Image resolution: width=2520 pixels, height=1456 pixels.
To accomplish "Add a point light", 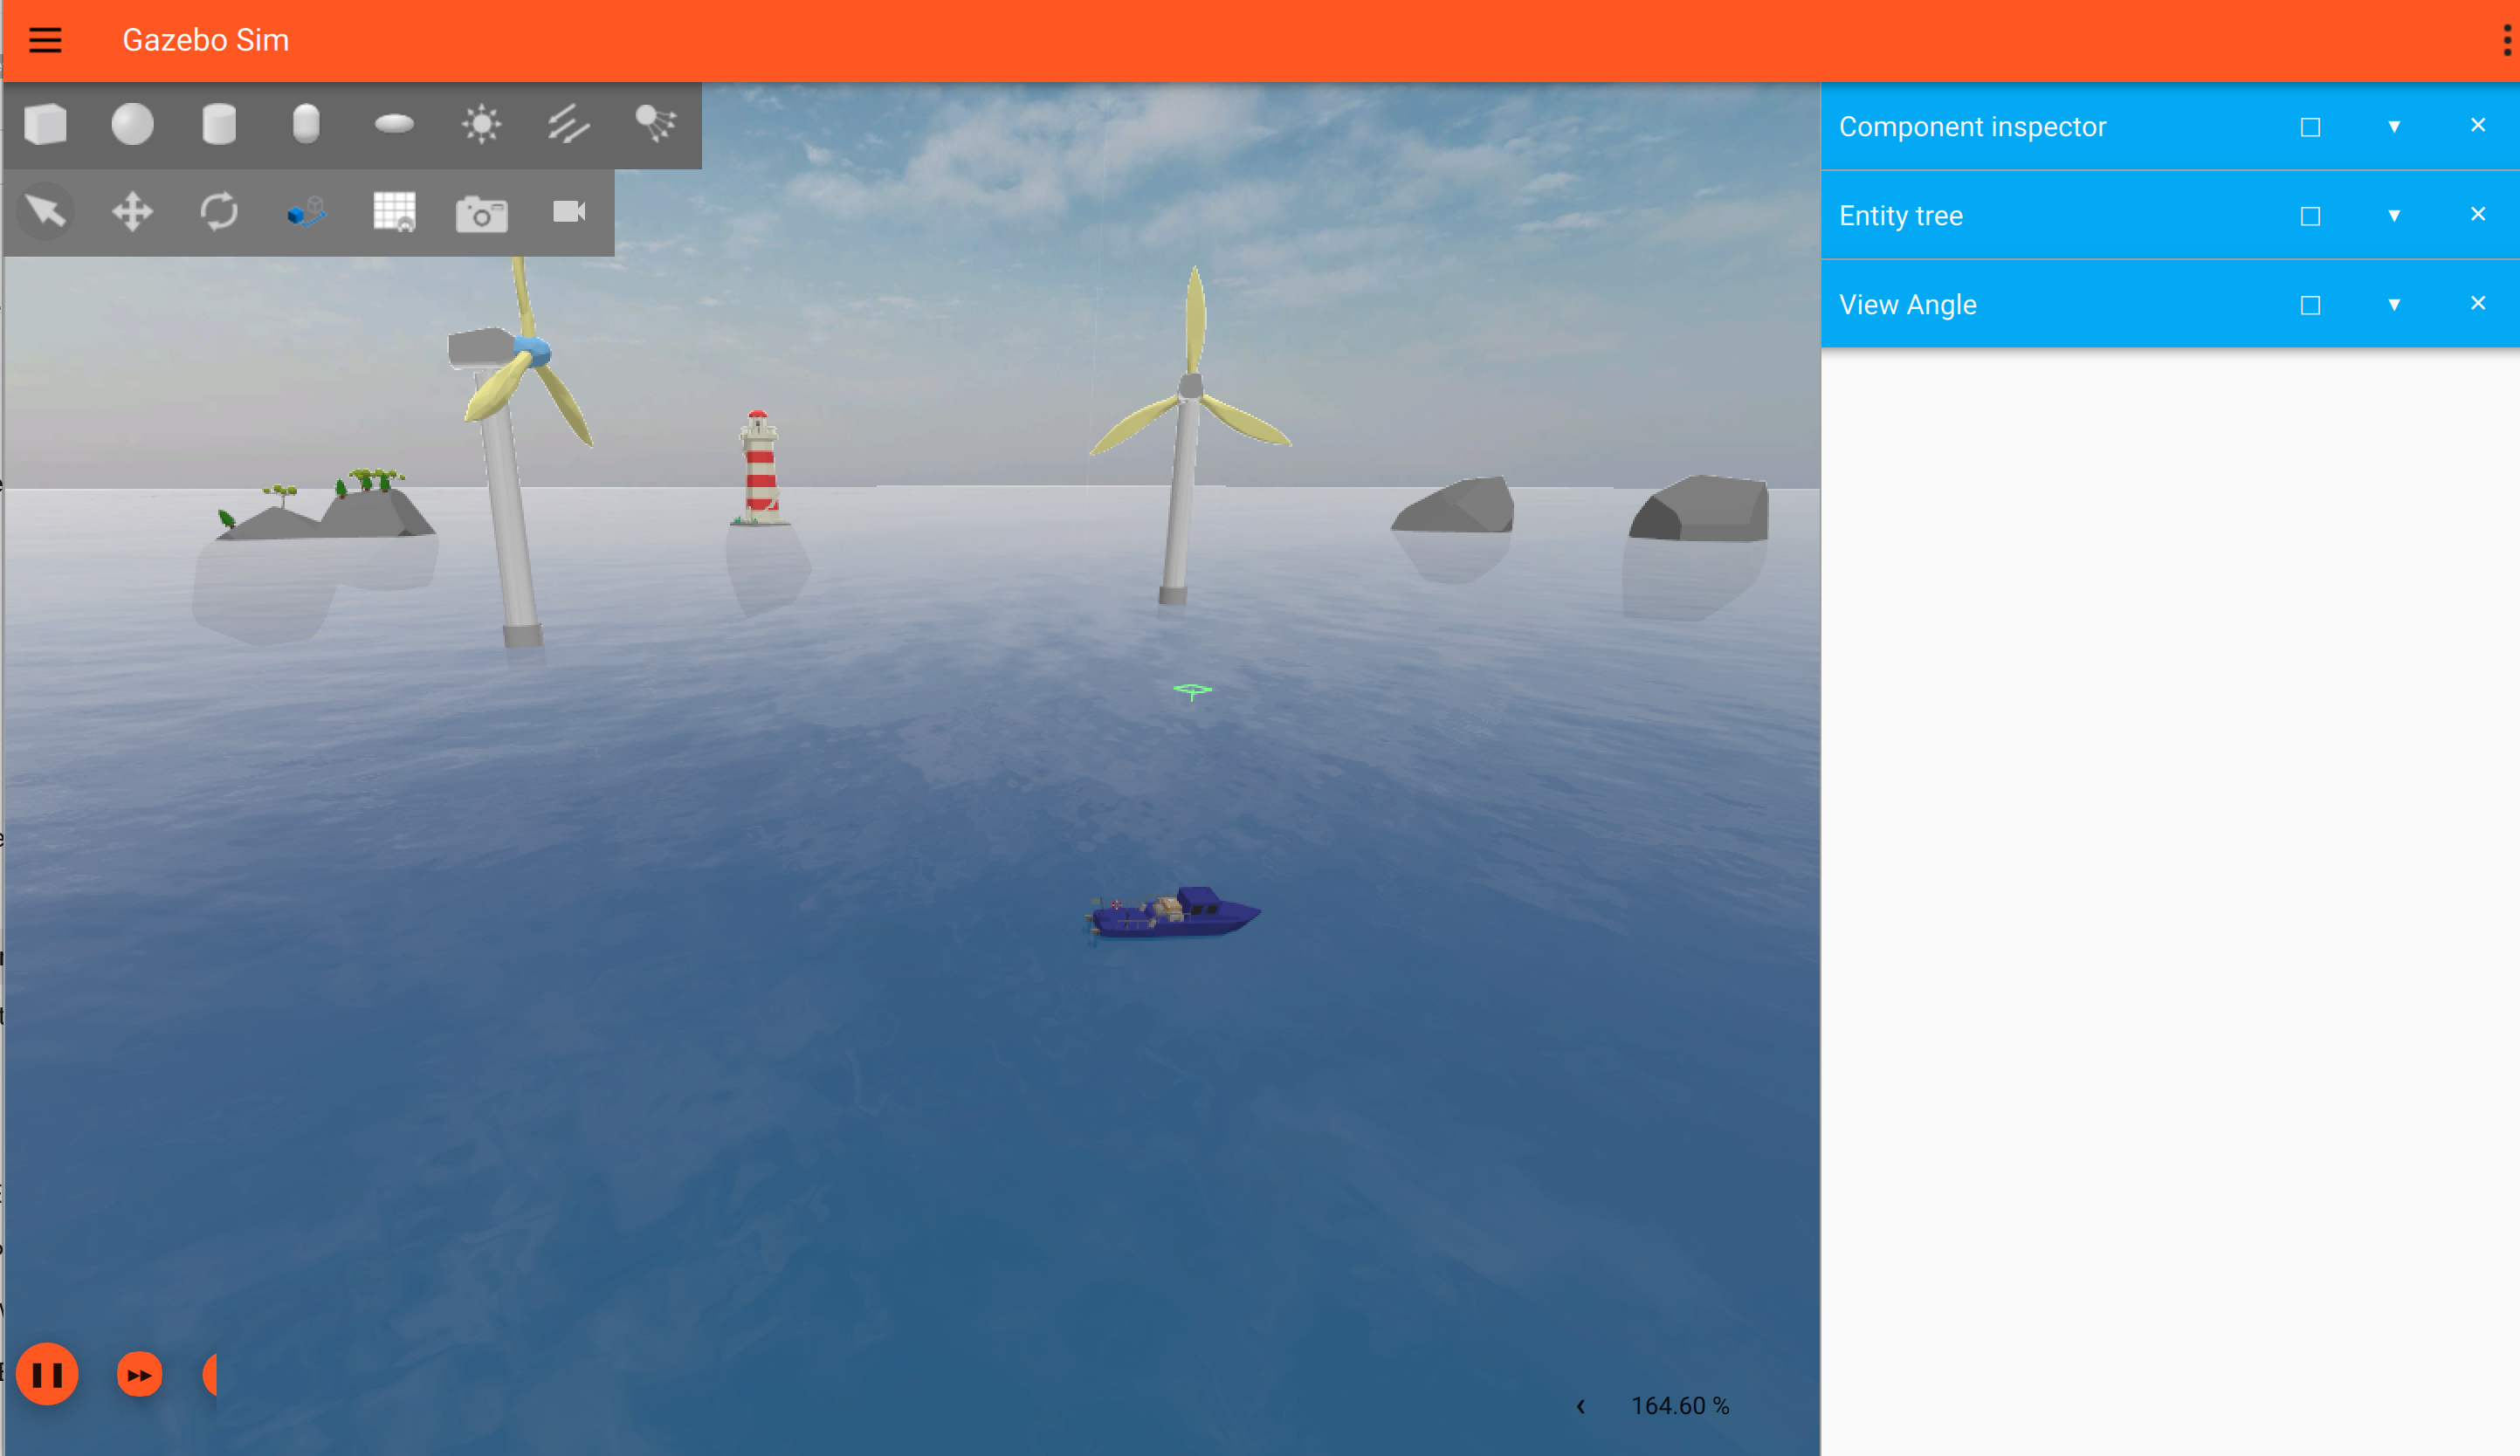I will tap(481, 125).
